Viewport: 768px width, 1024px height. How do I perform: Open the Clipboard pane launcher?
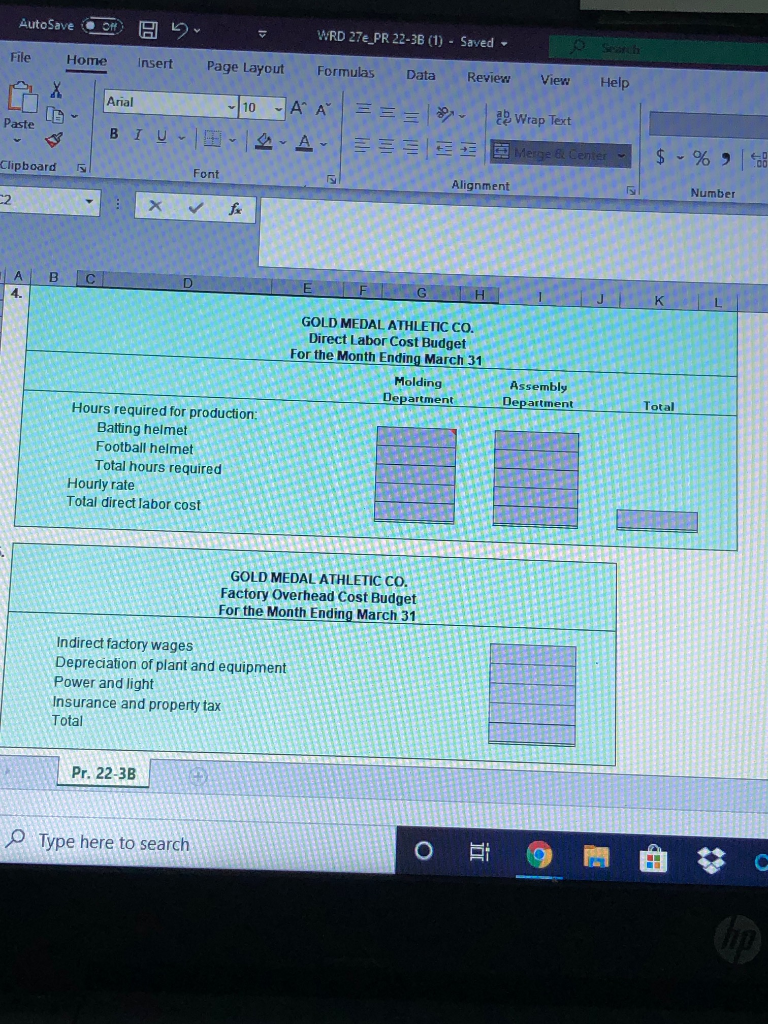pyautogui.click(x=81, y=168)
